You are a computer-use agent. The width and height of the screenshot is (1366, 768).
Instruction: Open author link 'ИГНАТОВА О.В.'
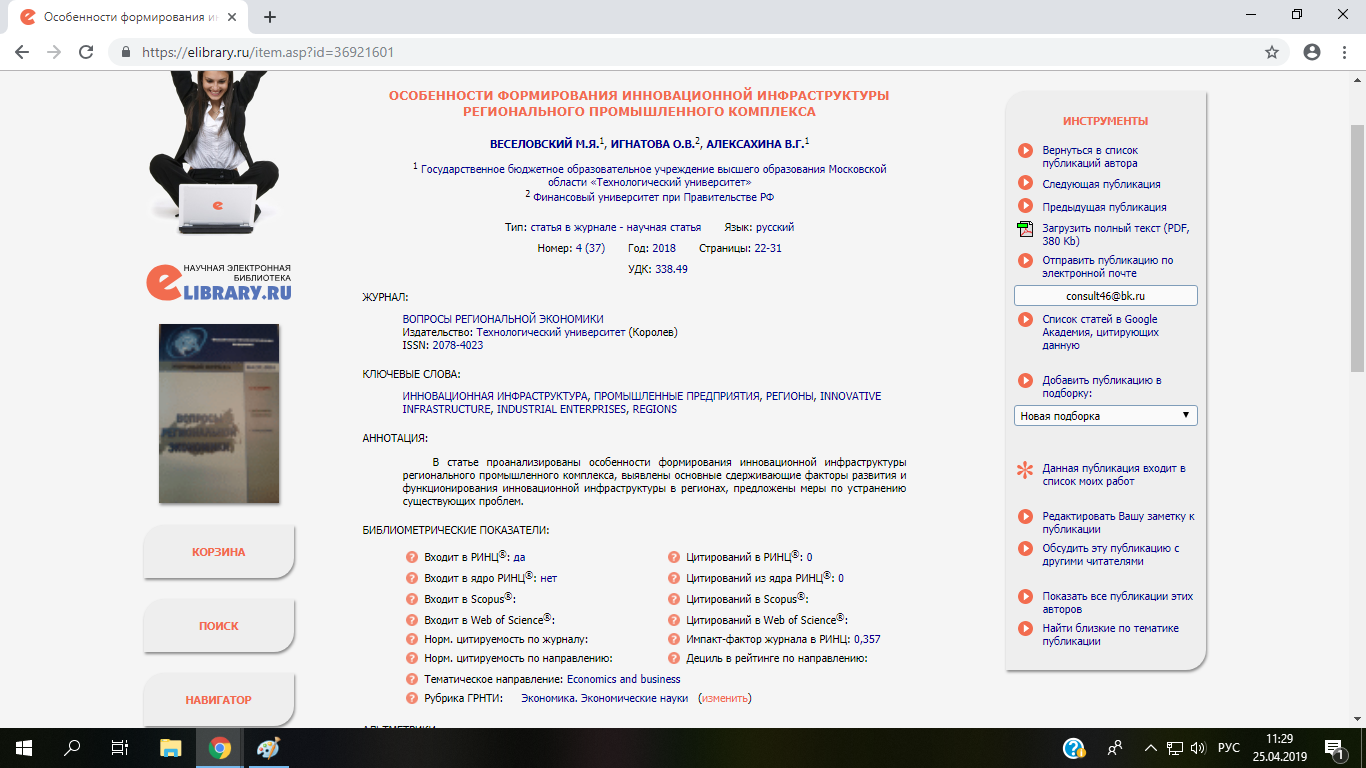click(654, 144)
